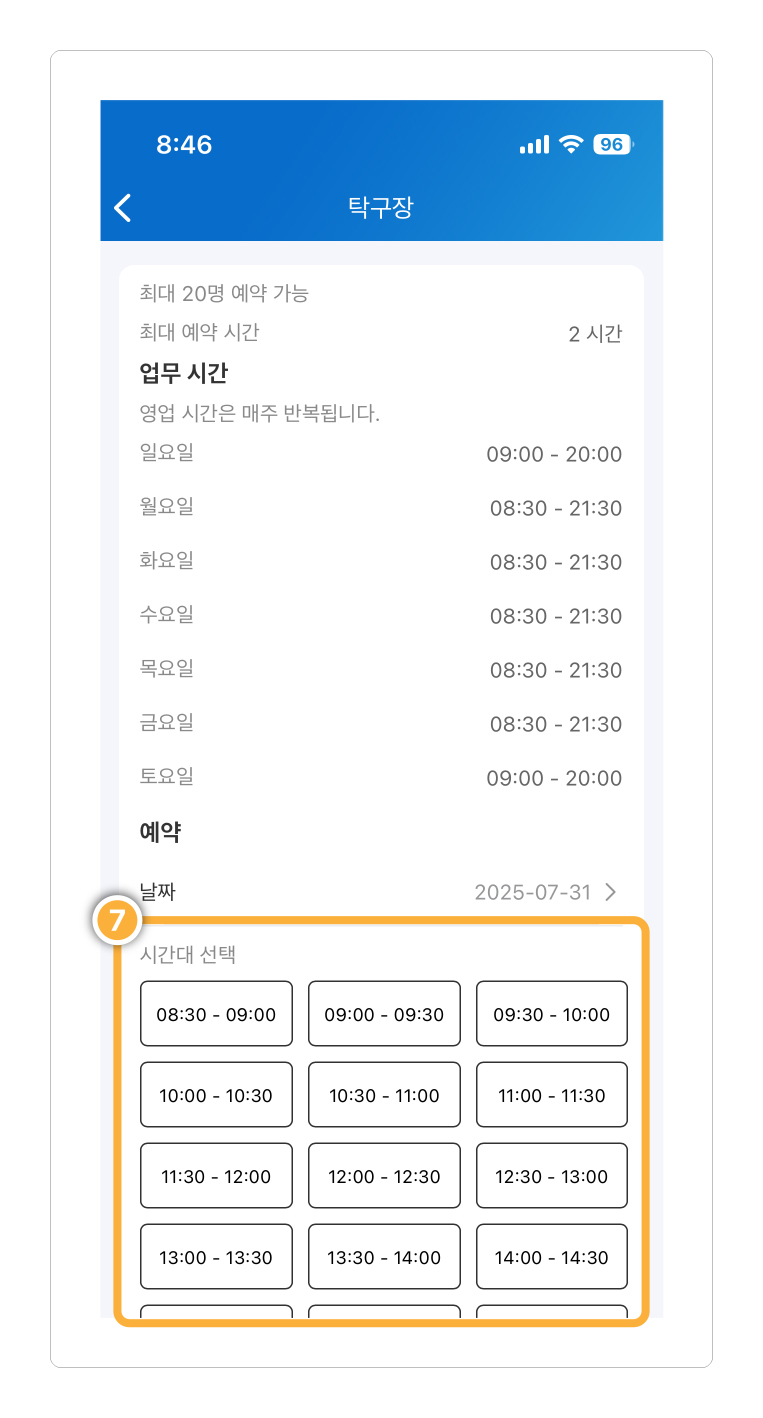Click the 날짜 row label

(158, 891)
